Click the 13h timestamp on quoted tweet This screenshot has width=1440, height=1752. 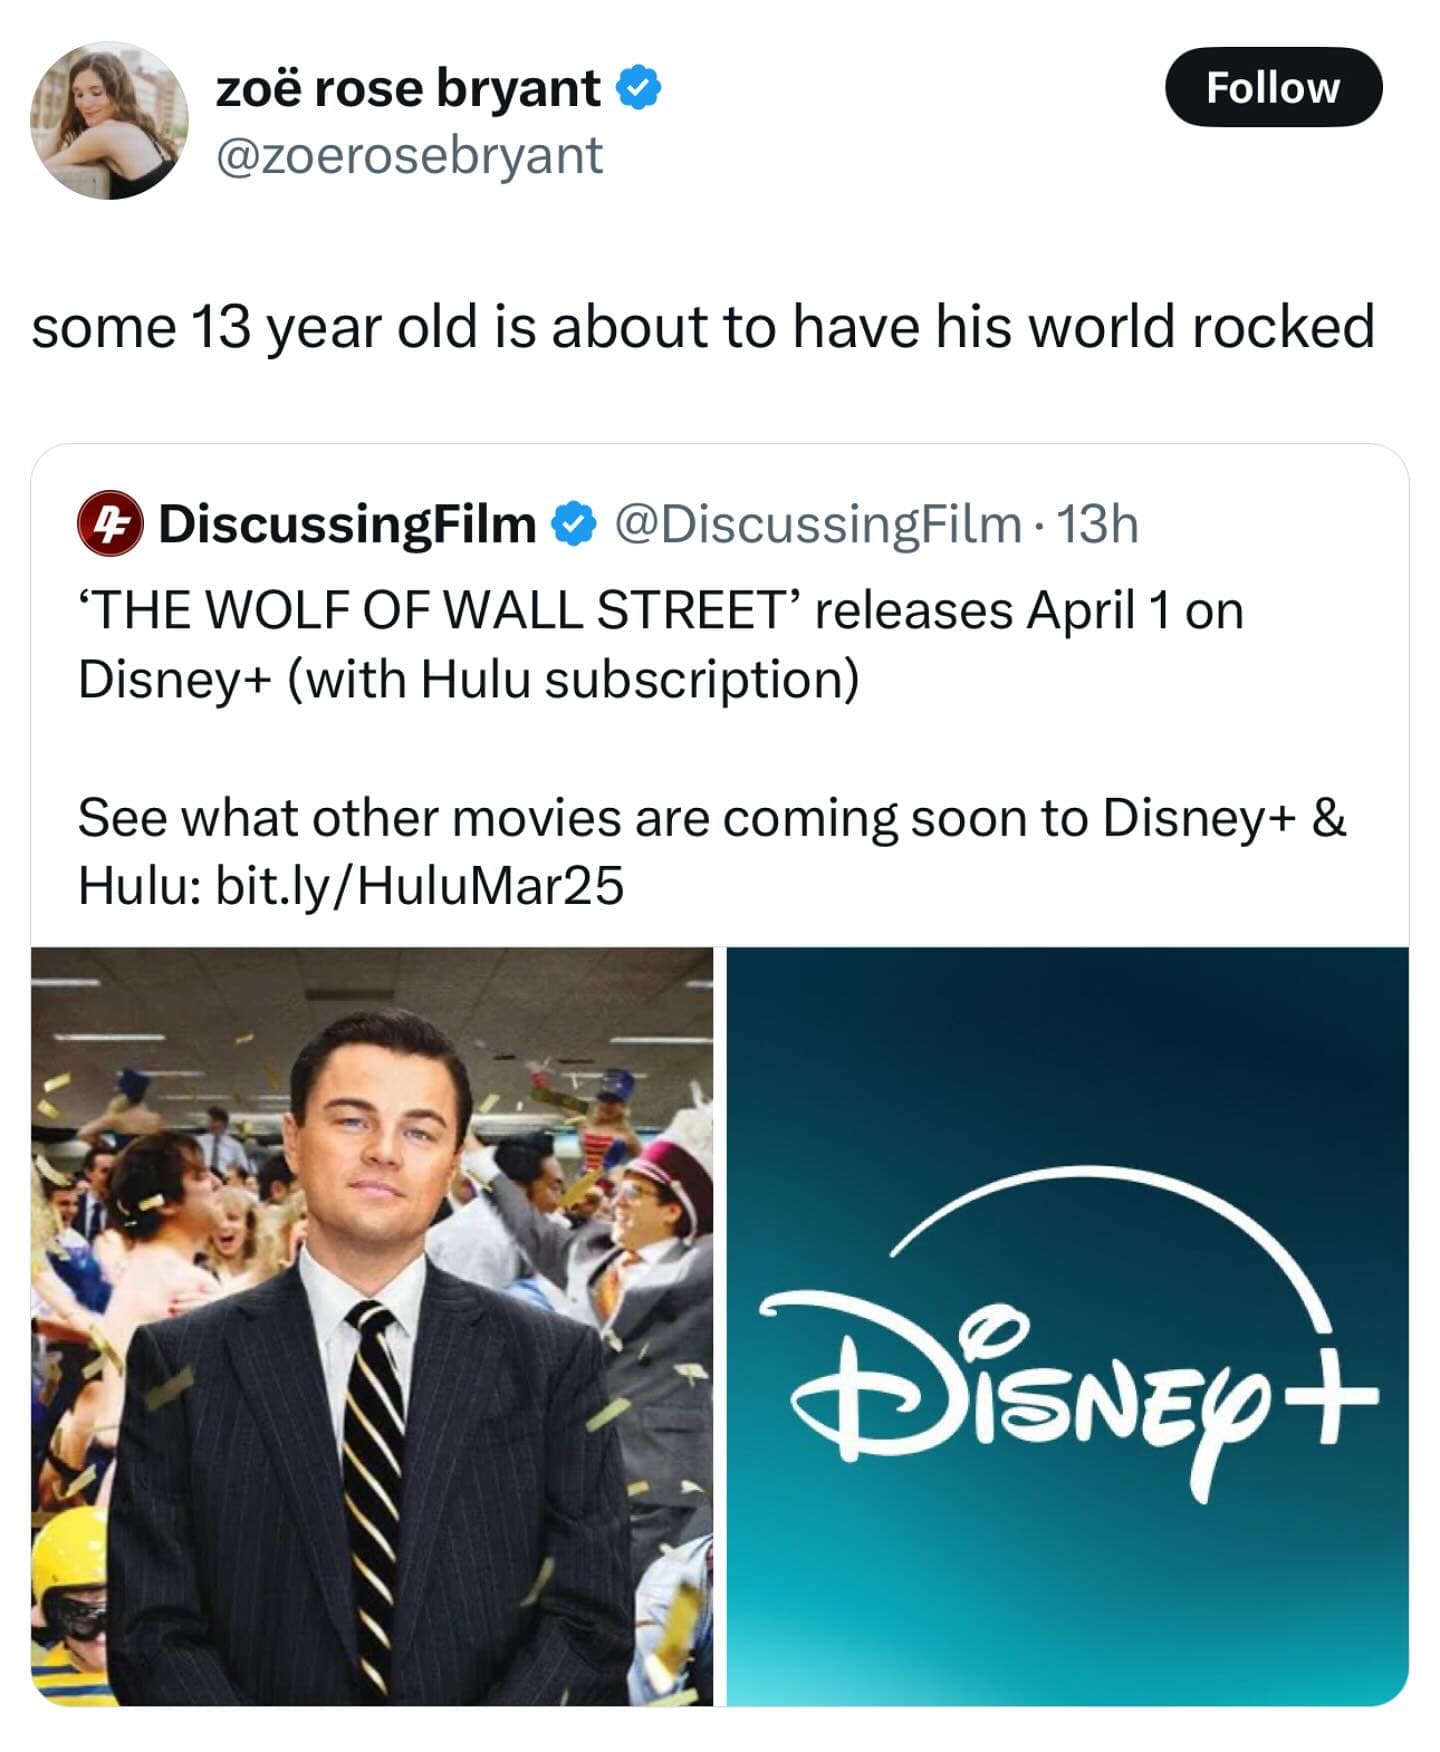click(1098, 524)
